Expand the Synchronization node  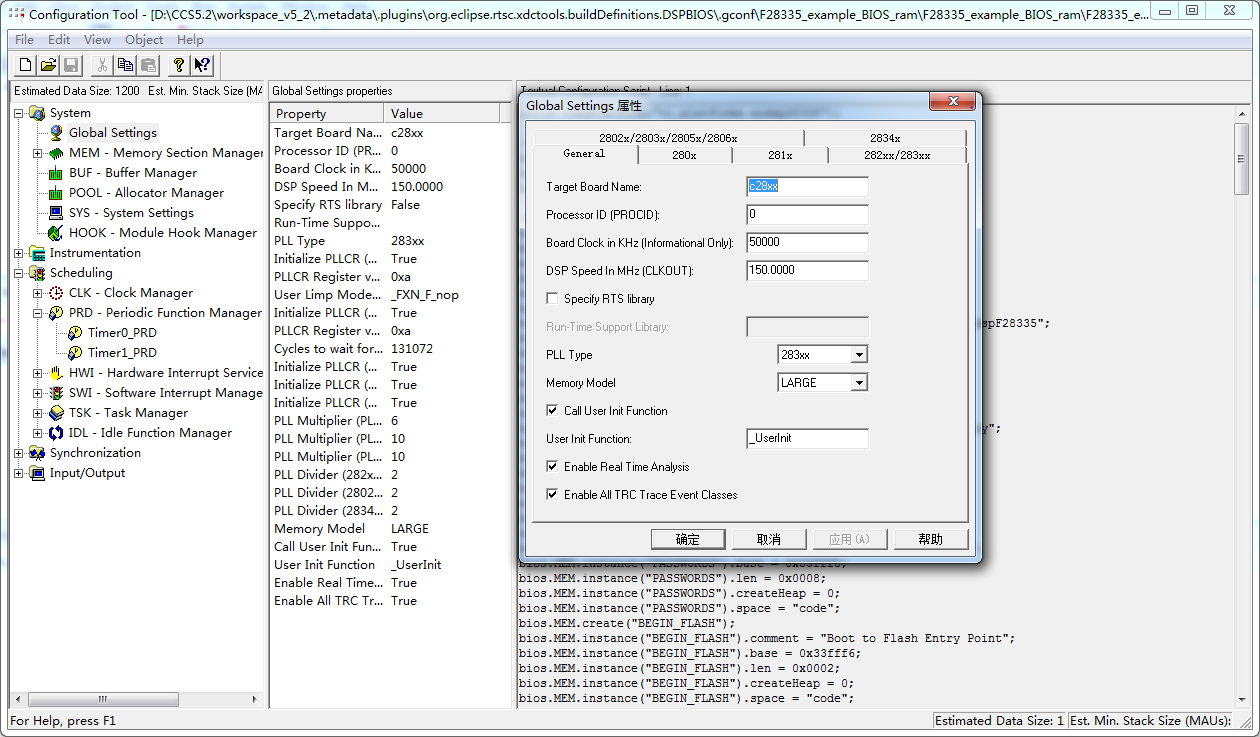19,453
